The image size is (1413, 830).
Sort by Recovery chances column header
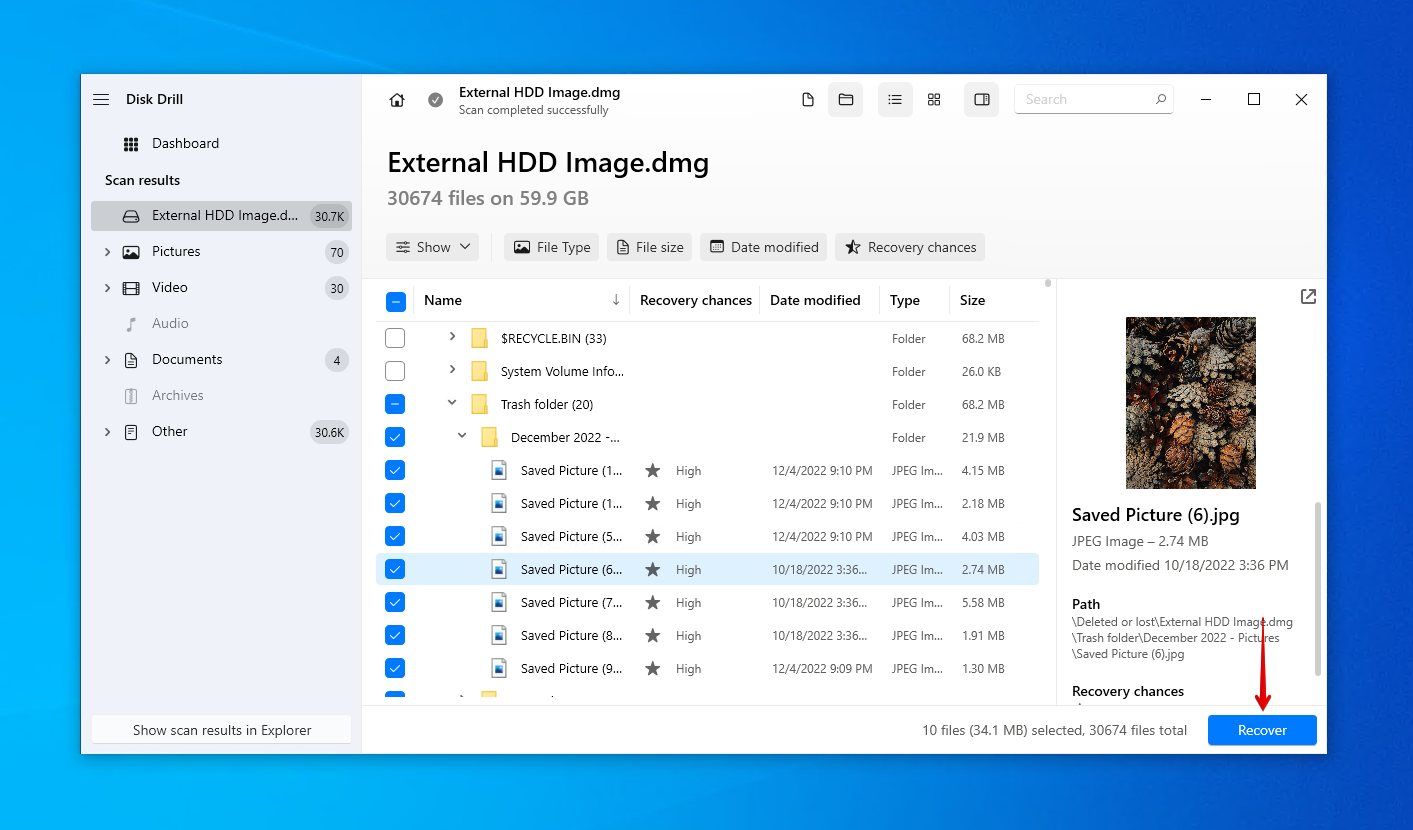click(695, 300)
